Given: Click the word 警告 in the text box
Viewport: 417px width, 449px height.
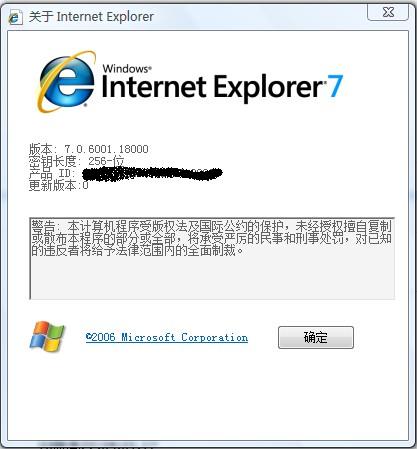Looking at the screenshot, I should [43, 226].
